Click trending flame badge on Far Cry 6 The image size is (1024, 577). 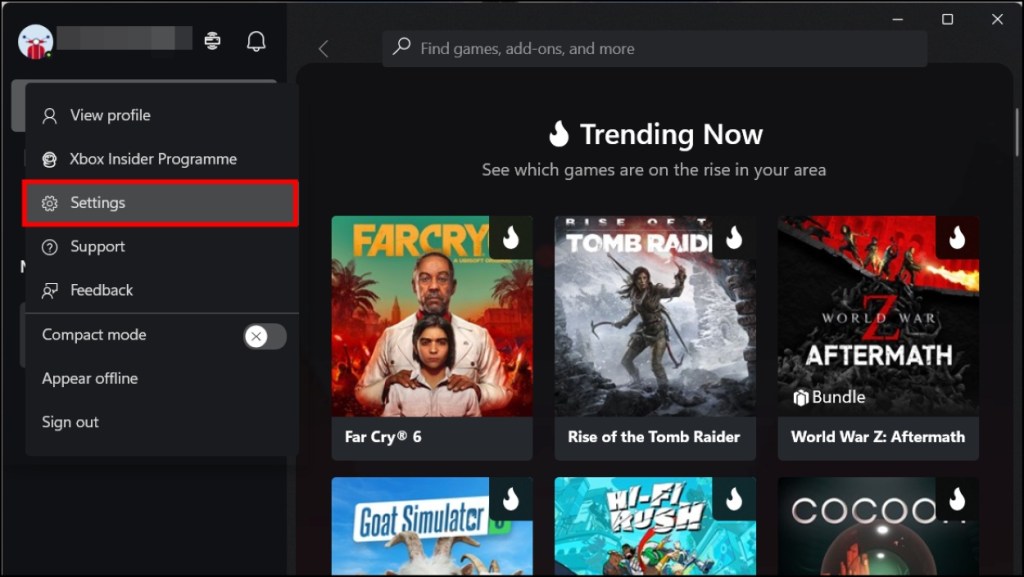click(x=511, y=238)
